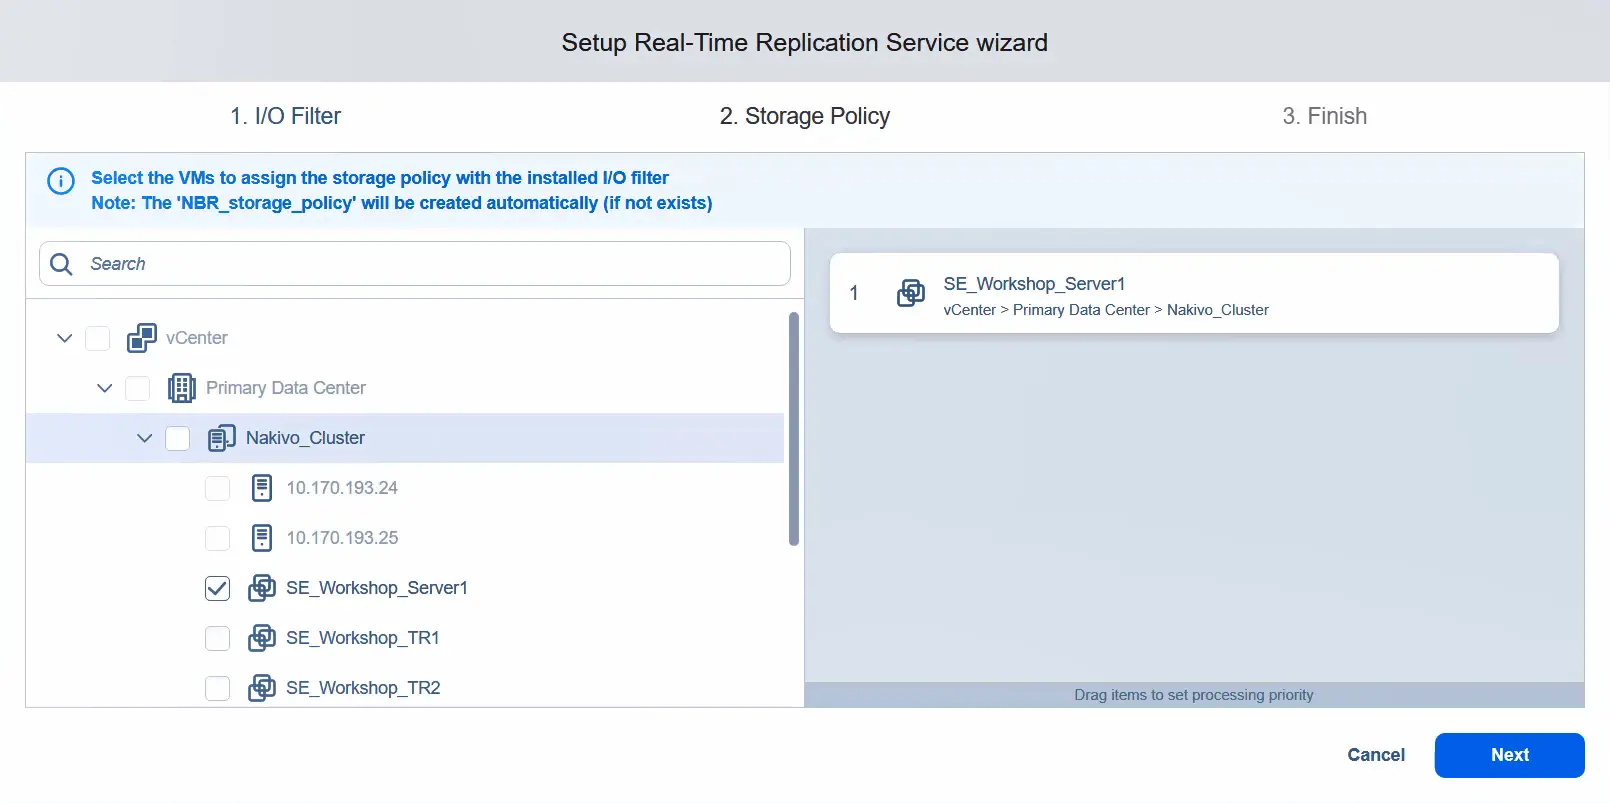Click the host icon for 10.170.193.25
The height and width of the screenshot is (803, 1610).
pos(262,538)
